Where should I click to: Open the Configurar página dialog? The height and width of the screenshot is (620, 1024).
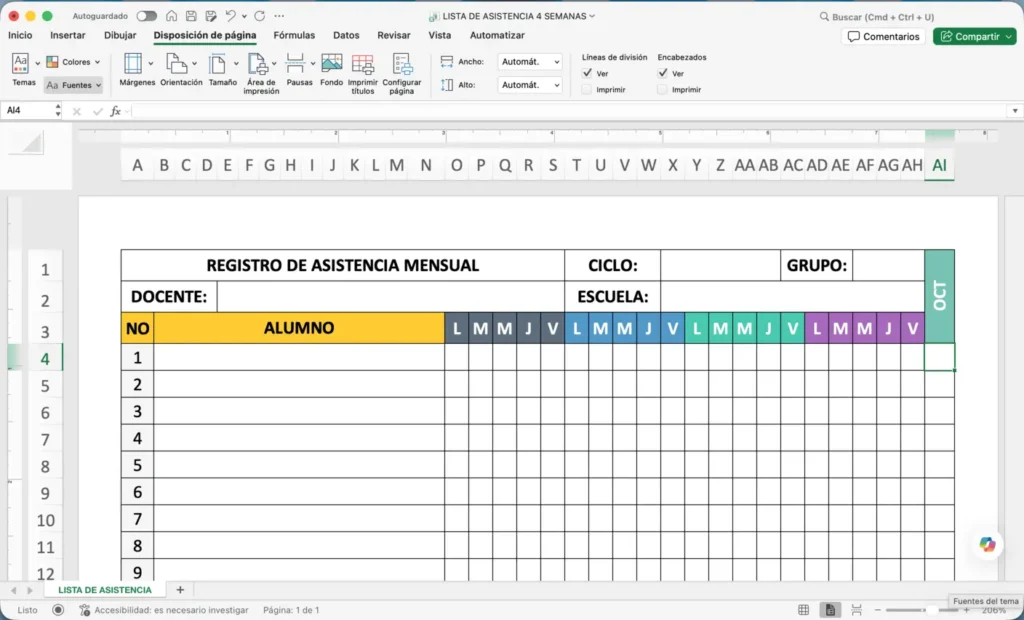(402, 74)
